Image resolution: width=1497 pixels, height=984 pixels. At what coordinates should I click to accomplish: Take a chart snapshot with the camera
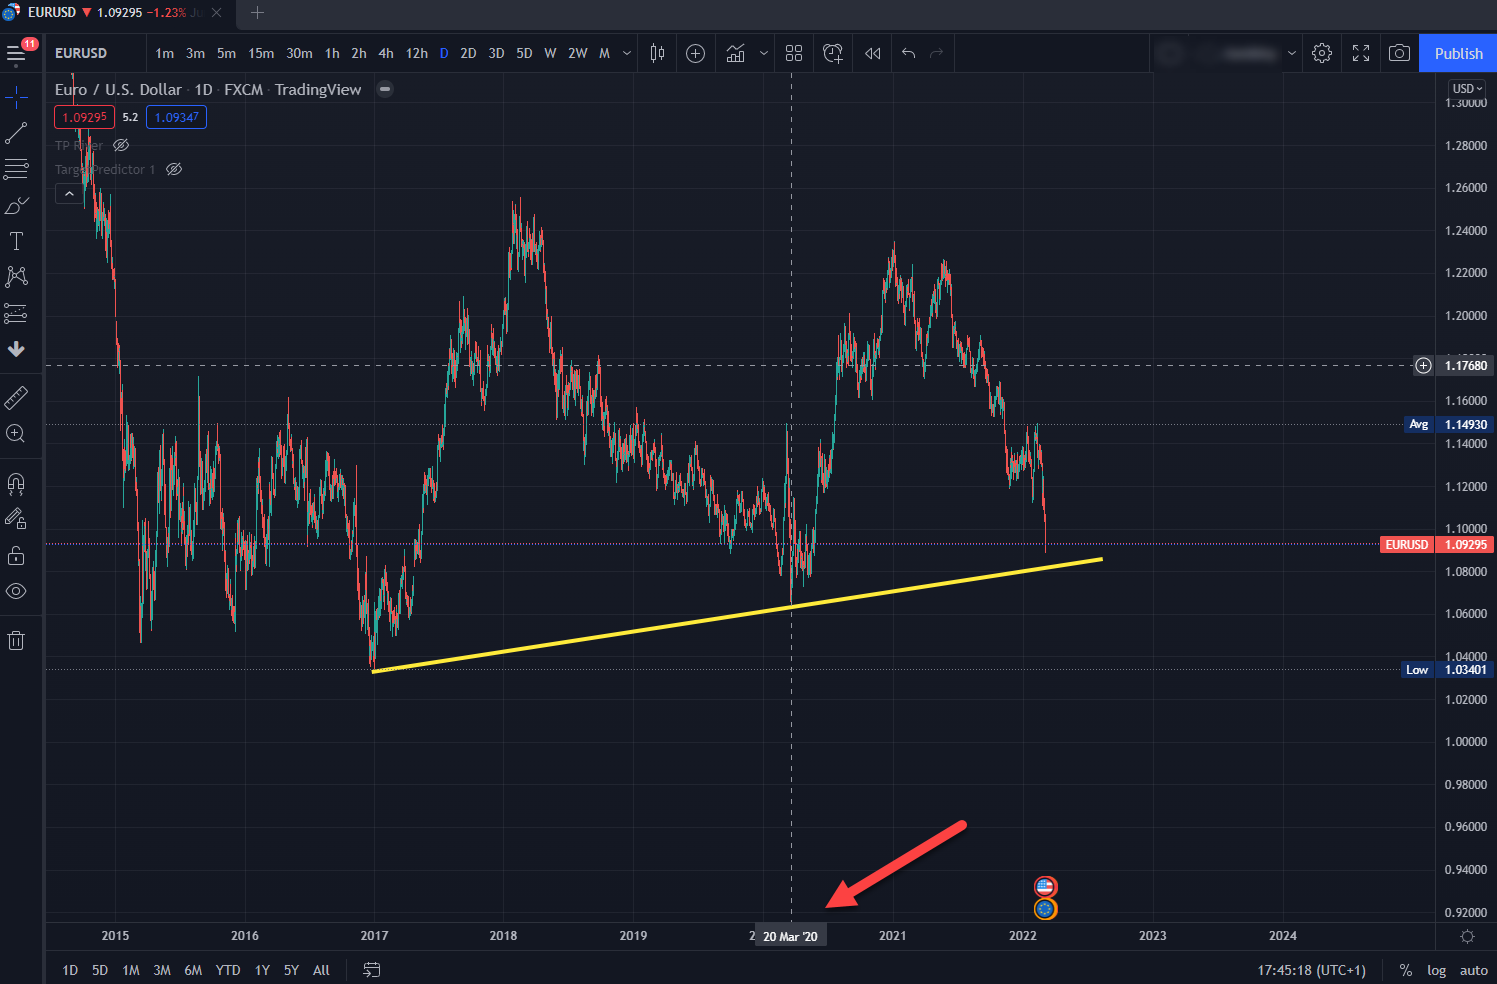click(1400, 53)
